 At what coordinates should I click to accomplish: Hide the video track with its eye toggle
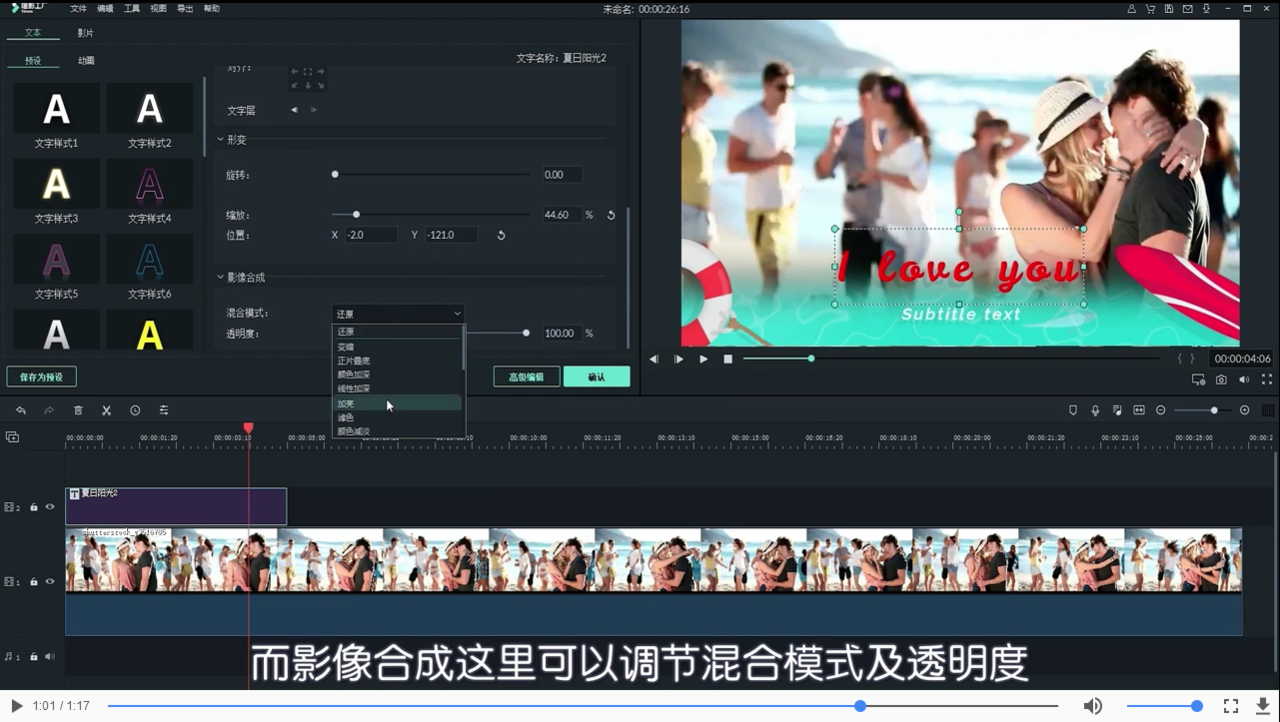click(x=49, y=581)
